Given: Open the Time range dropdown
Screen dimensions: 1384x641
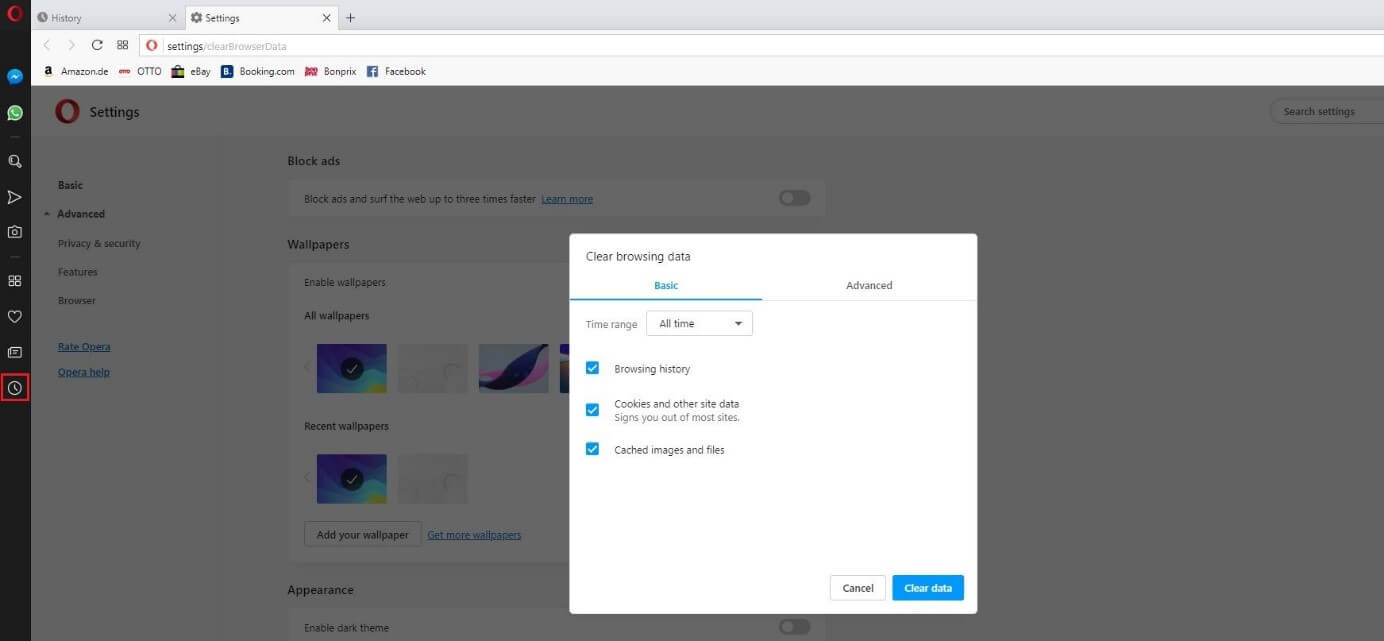Looking at the screenshot, I should tap(699, 324).
